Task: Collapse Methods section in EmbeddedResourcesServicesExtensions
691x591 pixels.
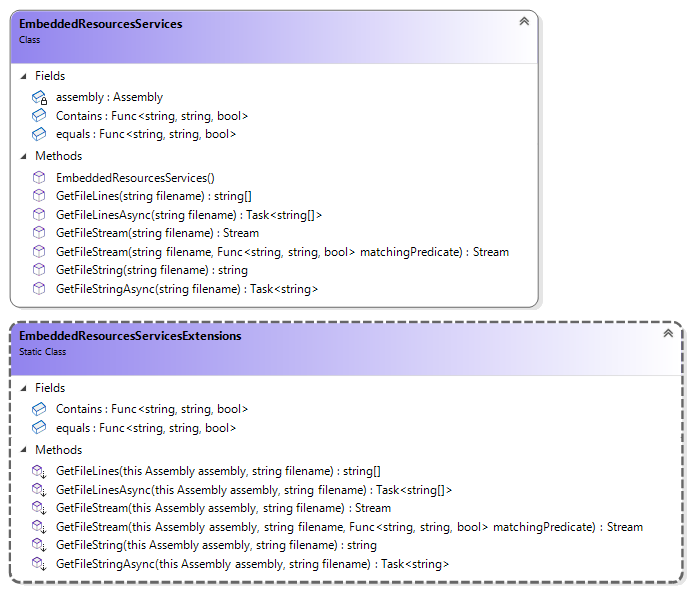Action: (23, 450)
